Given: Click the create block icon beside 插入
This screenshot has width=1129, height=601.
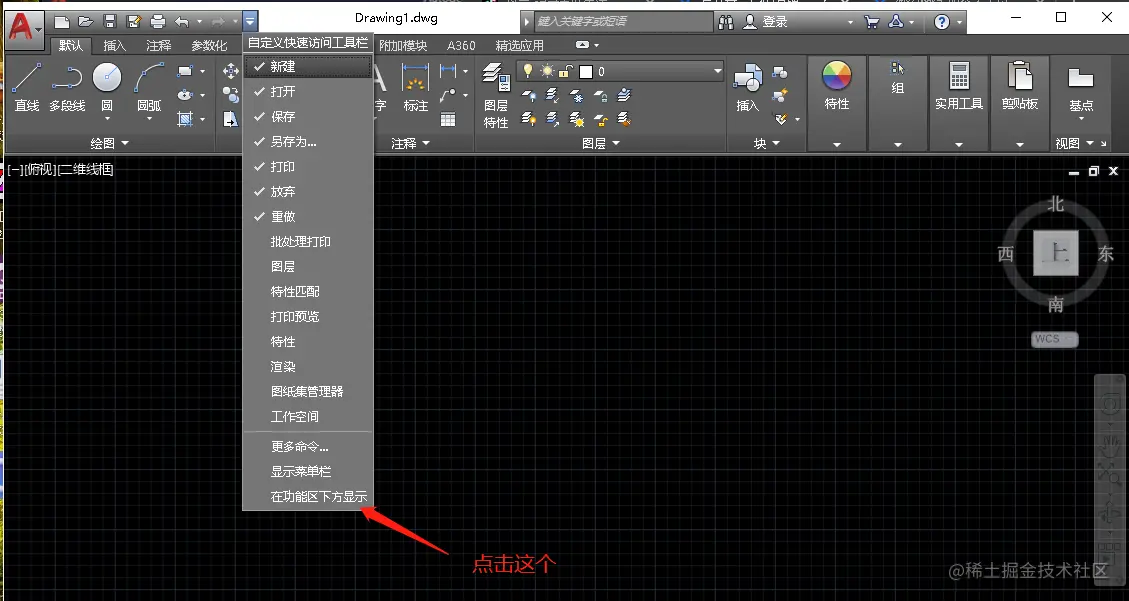Looking at the screenshot, I should pyautogui.click(x=780, y=71).
